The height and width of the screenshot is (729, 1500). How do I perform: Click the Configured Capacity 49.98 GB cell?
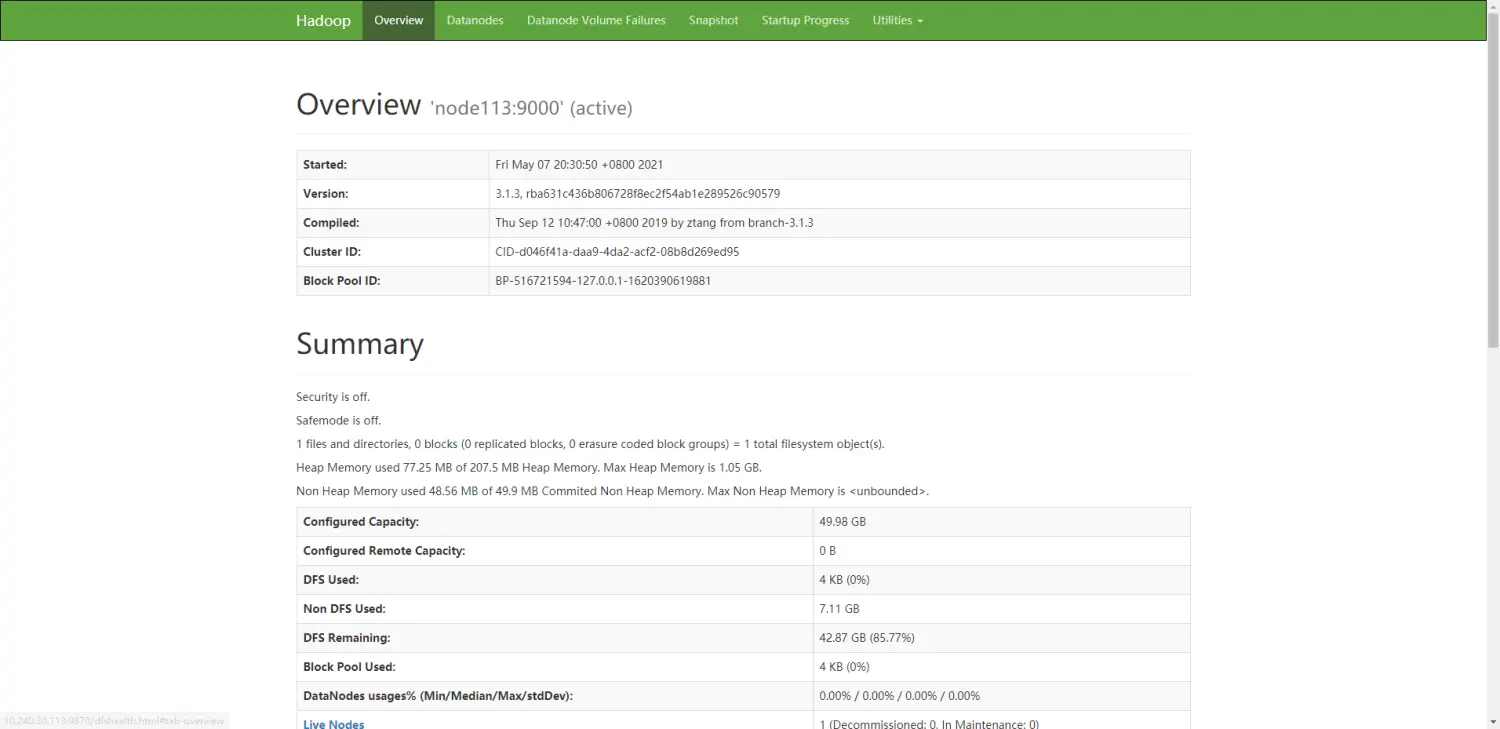pyautogui.click(x=842, y=522)
